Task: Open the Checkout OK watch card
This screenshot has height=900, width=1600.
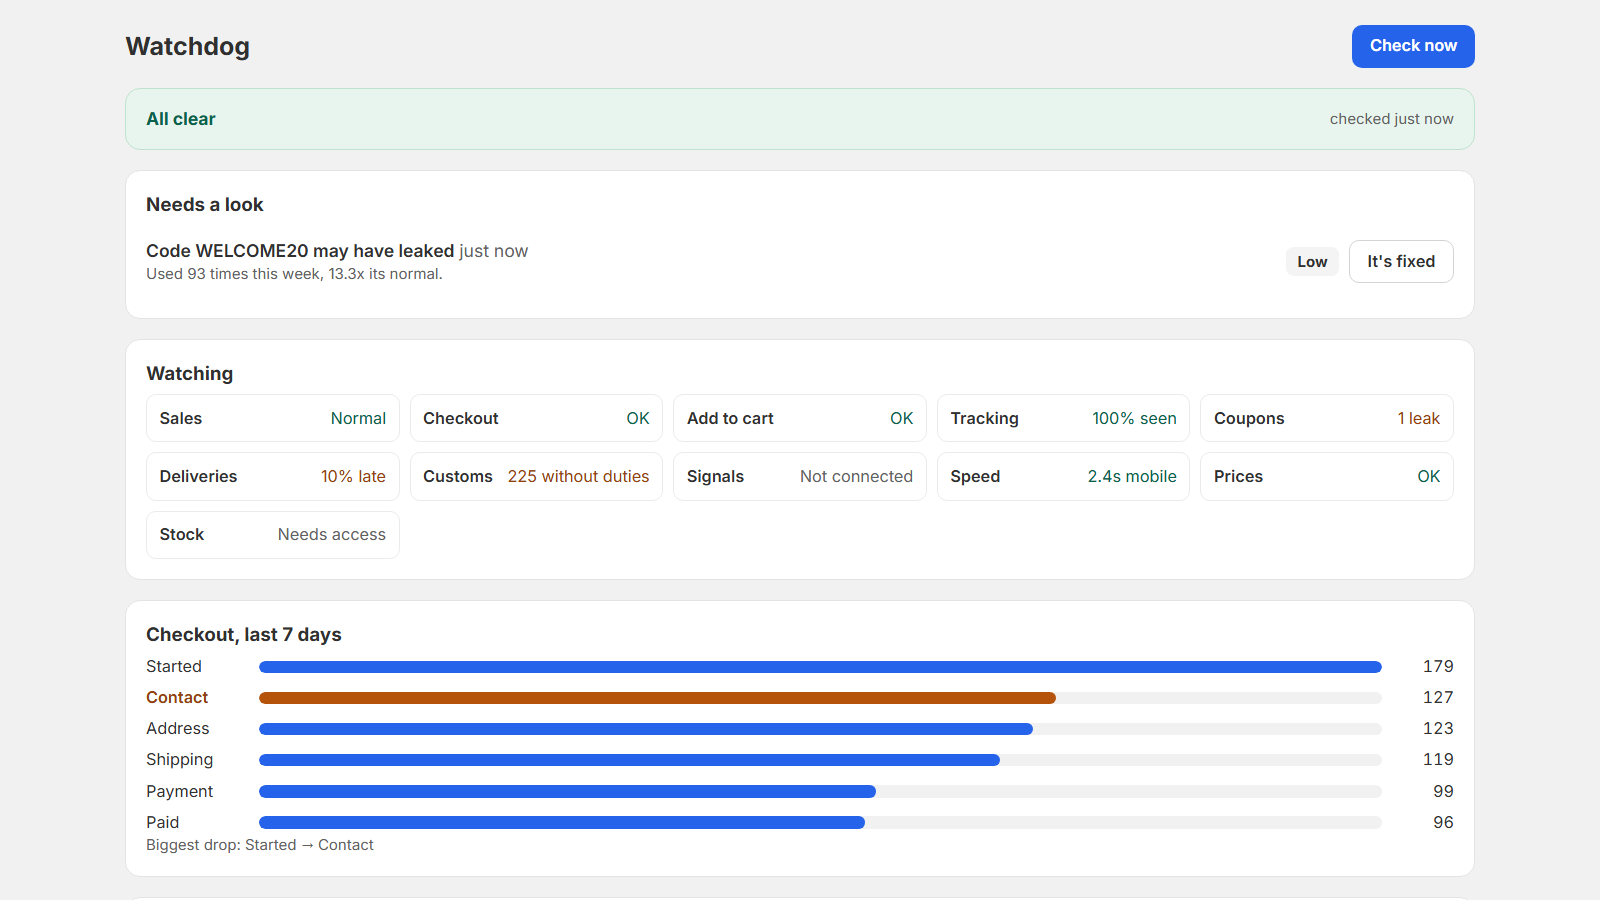Action: tap(536, 418)
